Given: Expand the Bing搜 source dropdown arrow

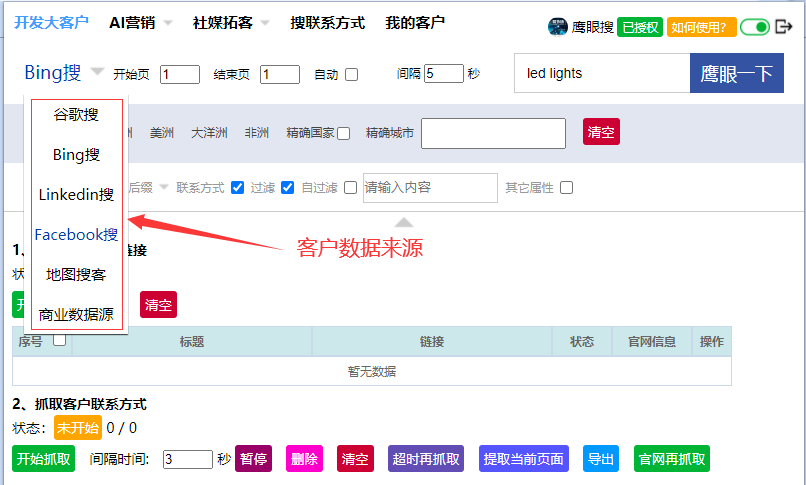Looking at the screenshot, I should coord(96,72).
